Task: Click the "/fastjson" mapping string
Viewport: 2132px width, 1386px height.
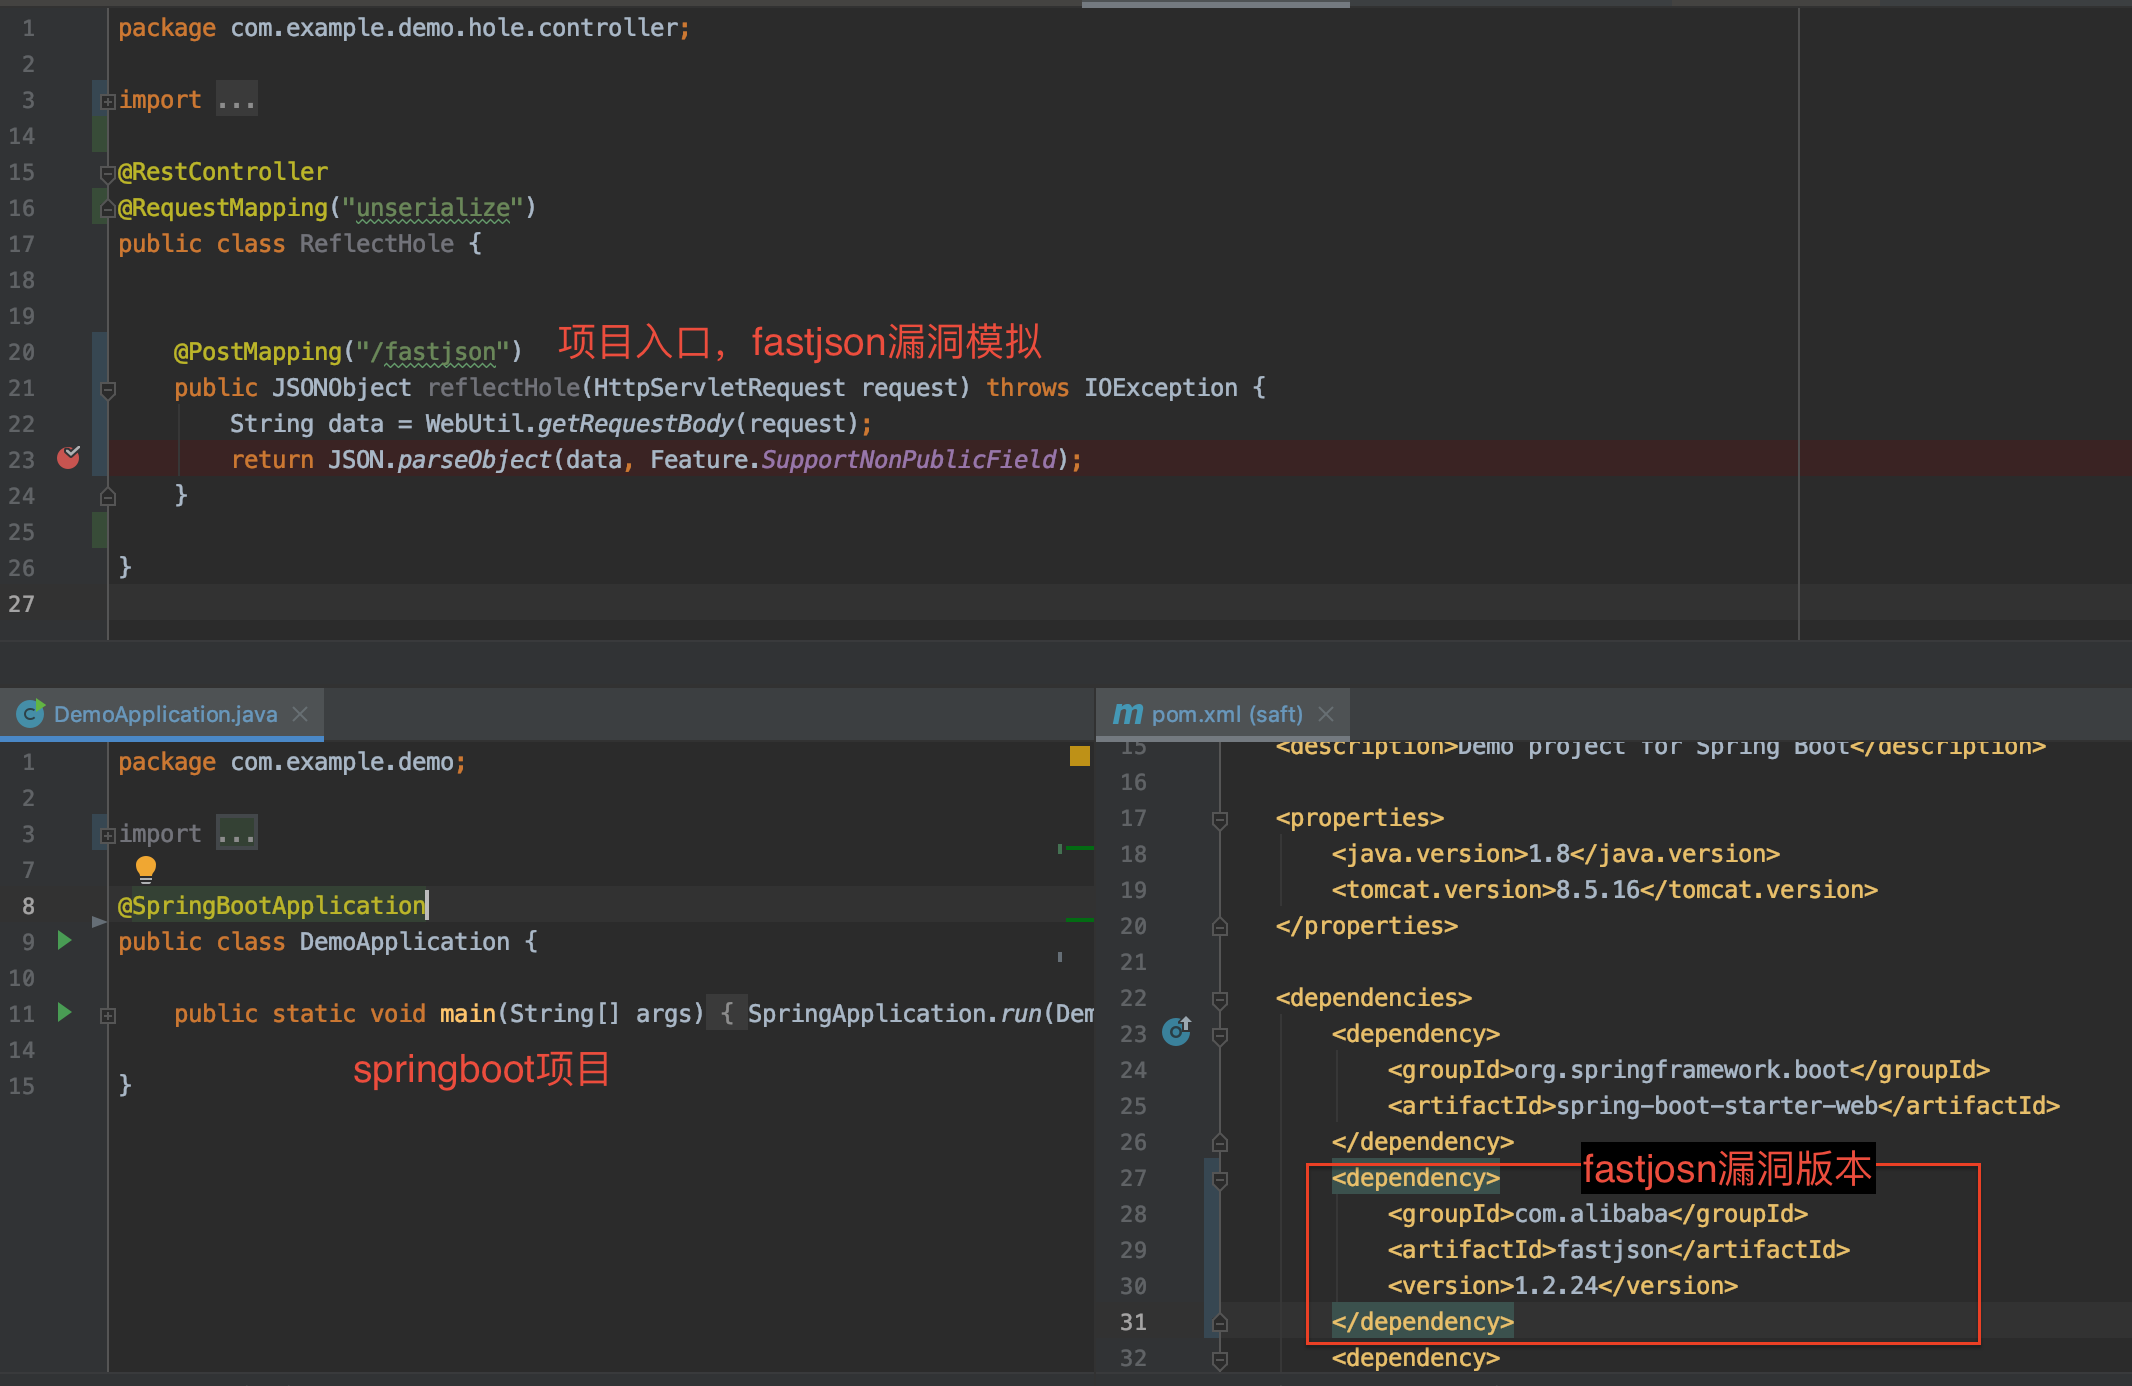Action: click(x=433, y=351)
